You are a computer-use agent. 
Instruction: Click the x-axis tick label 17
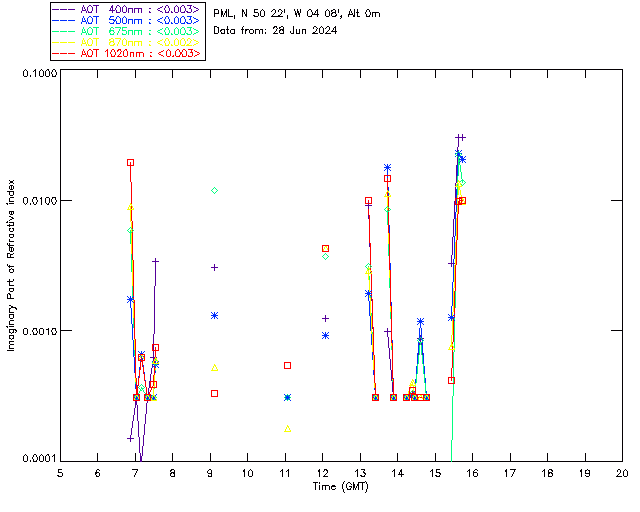coord(510,473)
